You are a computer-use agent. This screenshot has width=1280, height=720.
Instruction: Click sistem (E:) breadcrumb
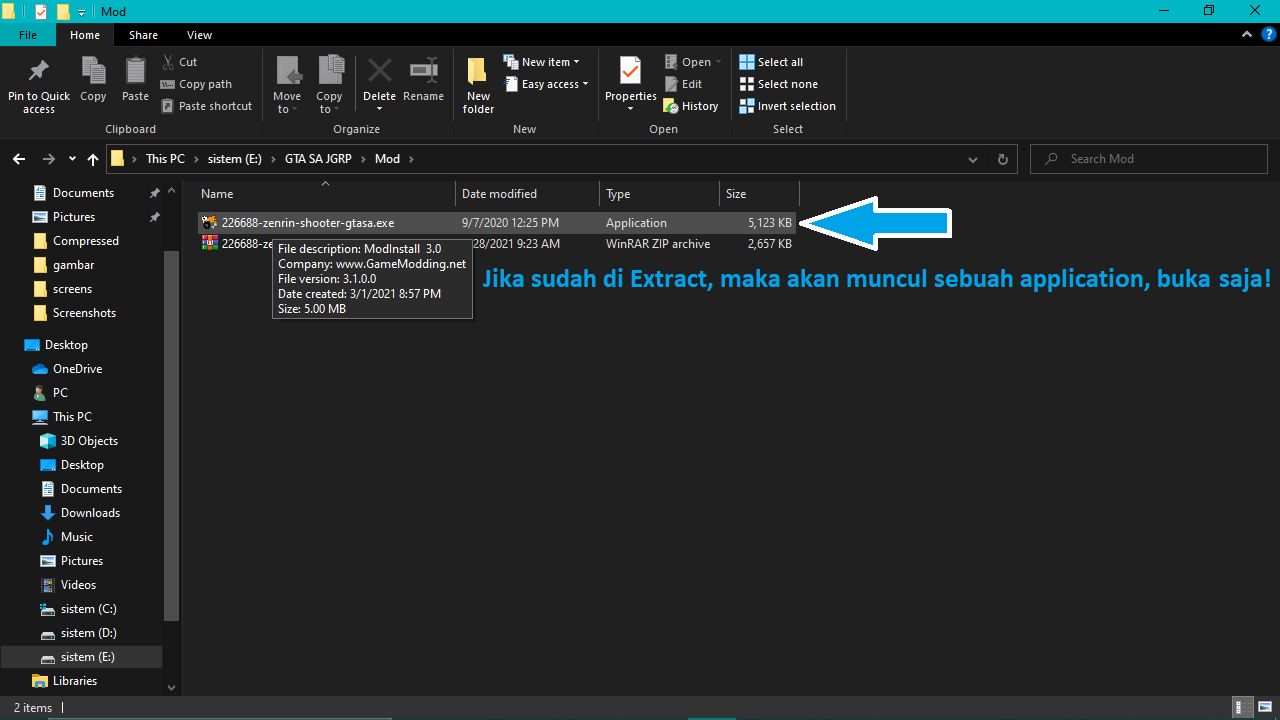click(237, 159)
